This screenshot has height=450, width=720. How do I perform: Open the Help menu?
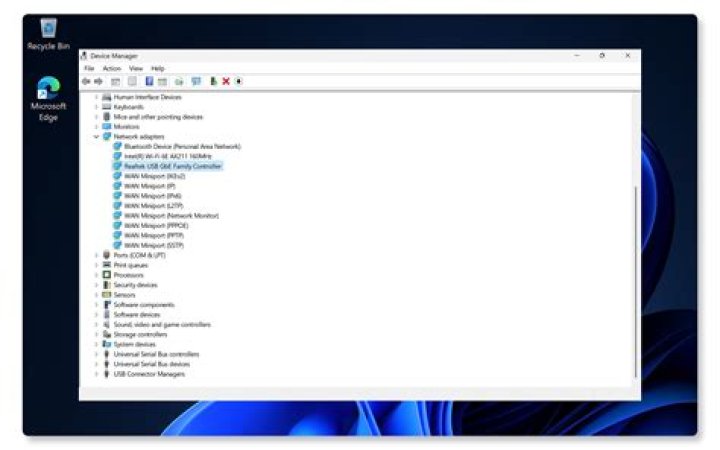tap(158, 68)
